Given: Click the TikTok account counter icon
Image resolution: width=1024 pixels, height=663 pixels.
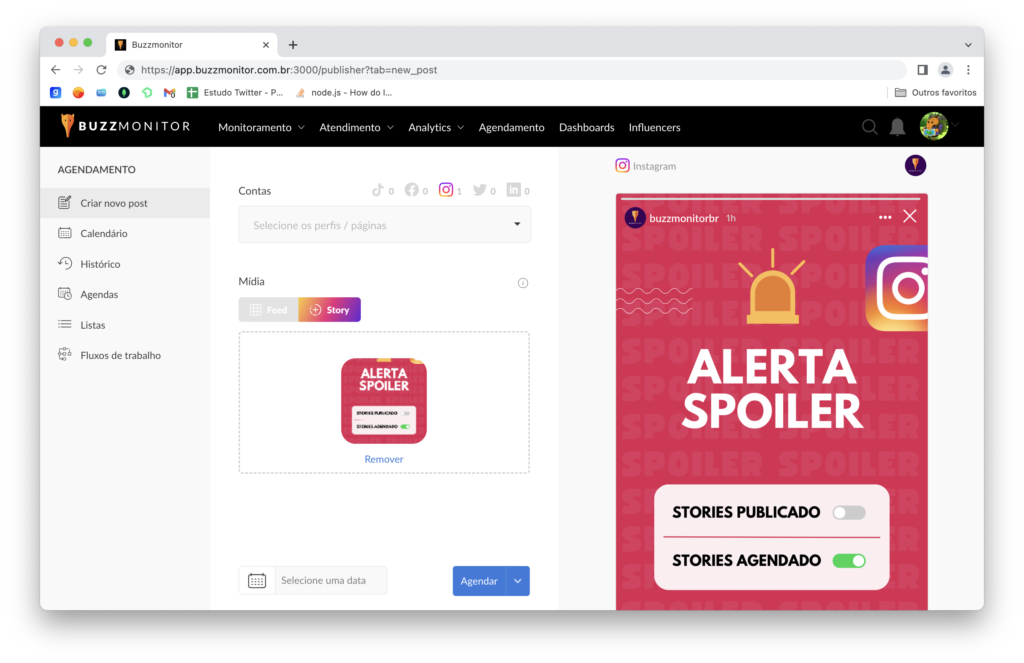Looking at the screenshot, I should [378, 190].
